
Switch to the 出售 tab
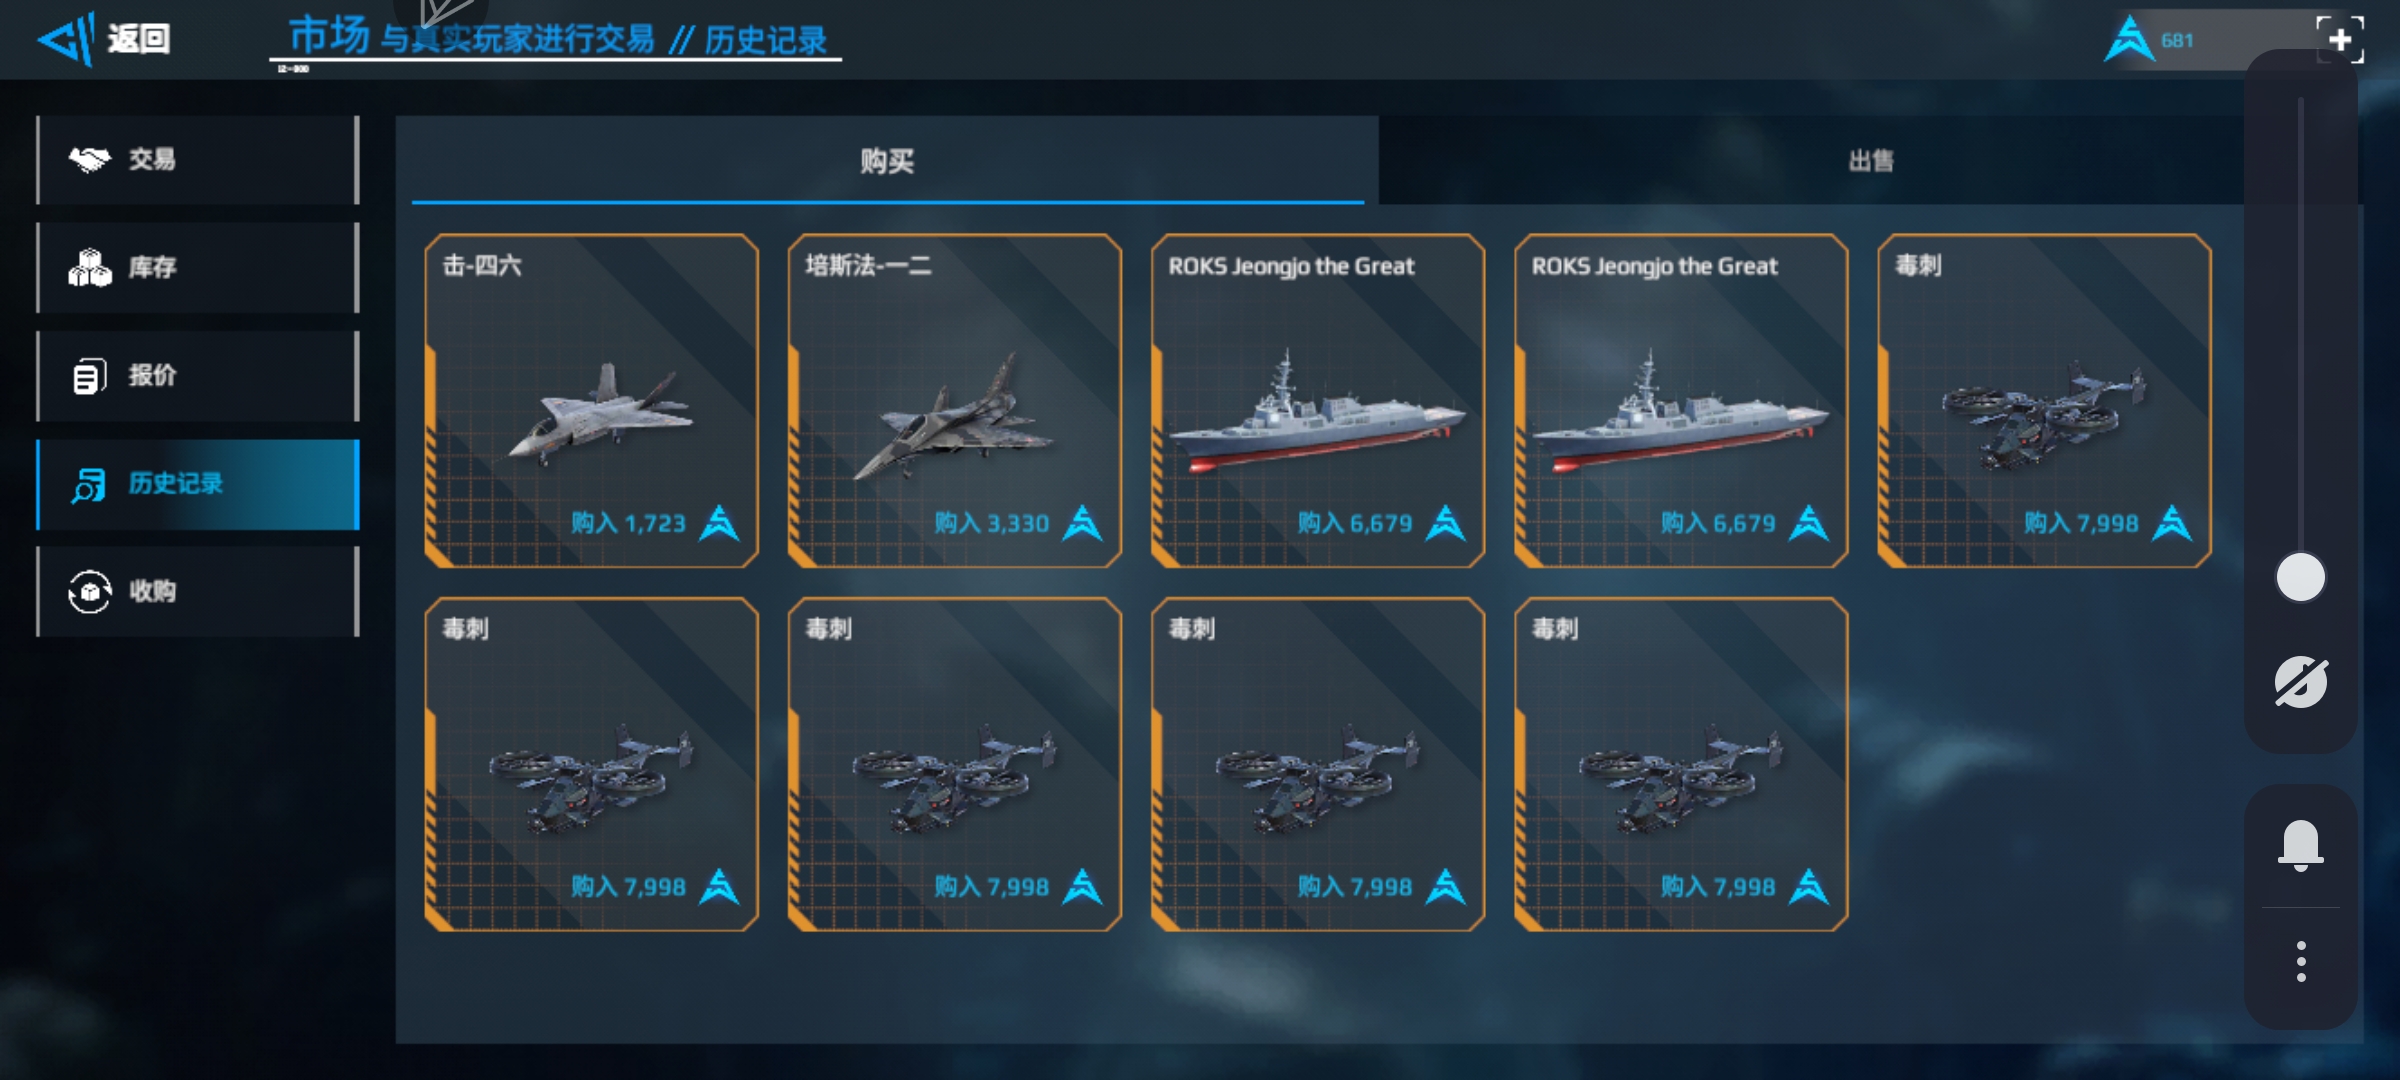(1870, 161)
